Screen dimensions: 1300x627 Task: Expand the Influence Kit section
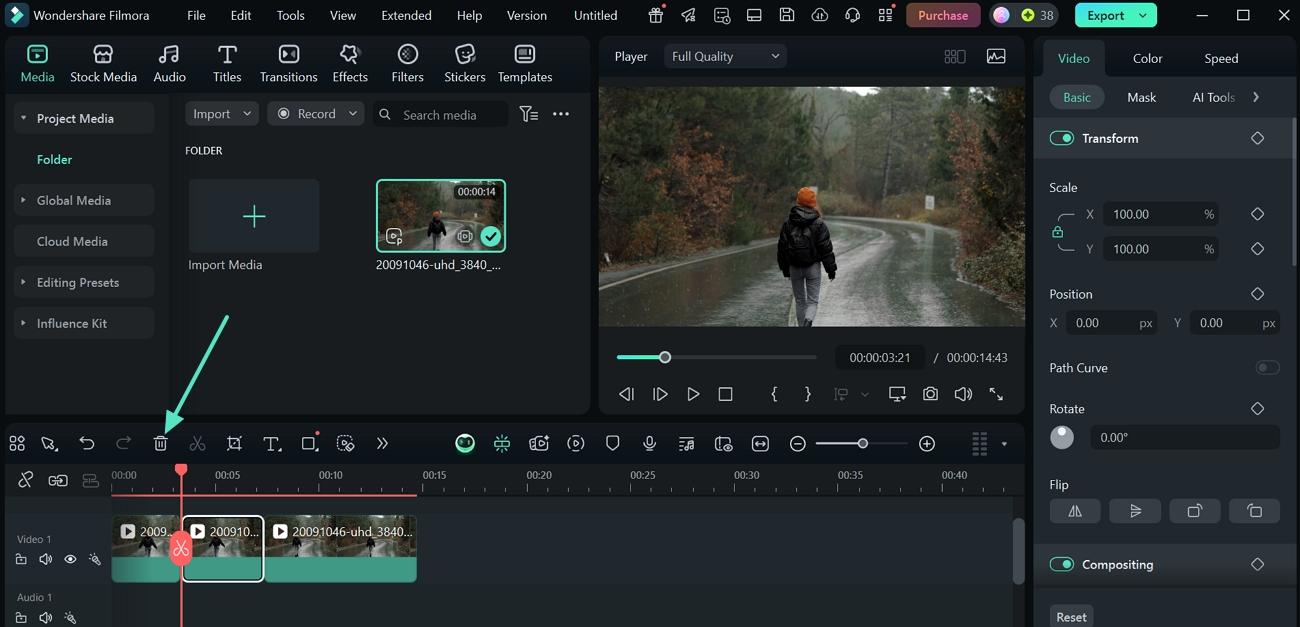pyautogui.click(x=23, y=323)
